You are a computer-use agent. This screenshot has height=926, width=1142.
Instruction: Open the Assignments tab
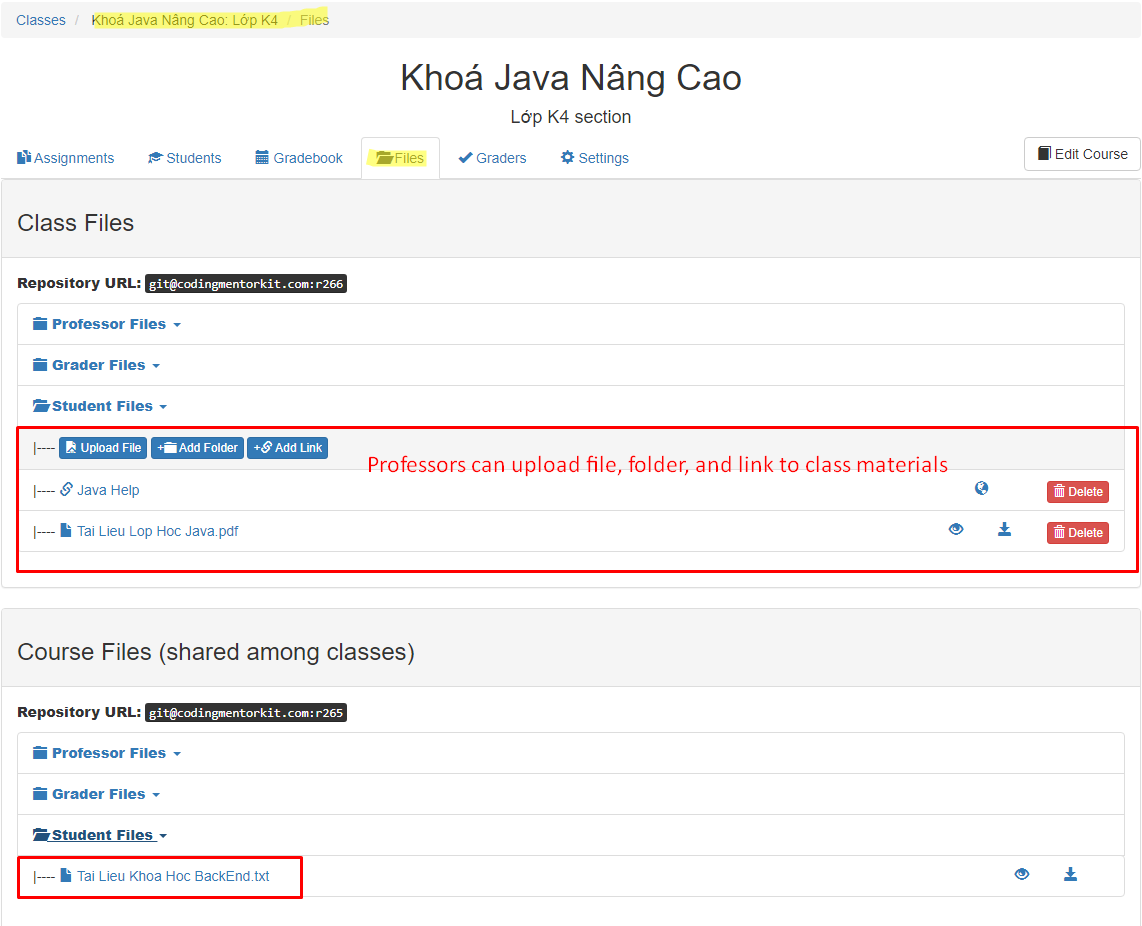66,158
